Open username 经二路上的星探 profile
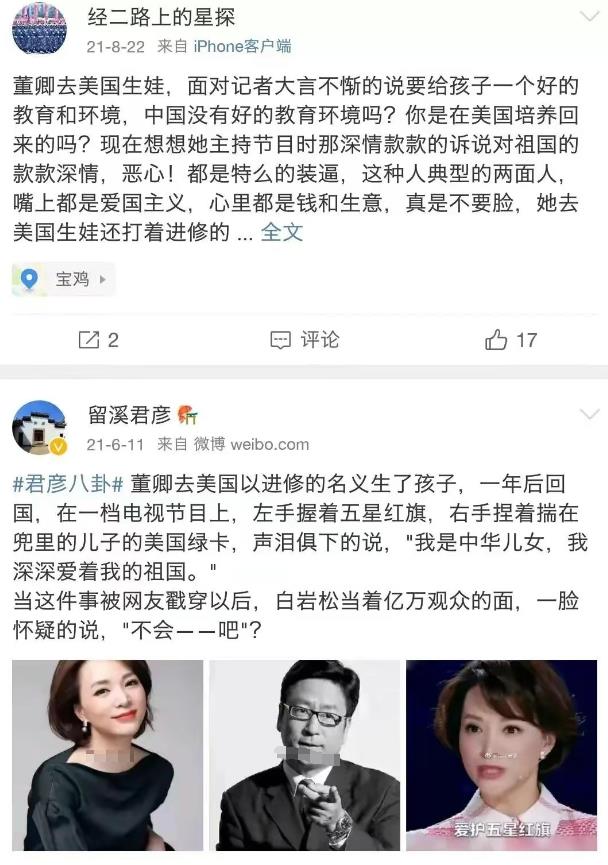Screen dimensions: 608x865 (161, 17)
